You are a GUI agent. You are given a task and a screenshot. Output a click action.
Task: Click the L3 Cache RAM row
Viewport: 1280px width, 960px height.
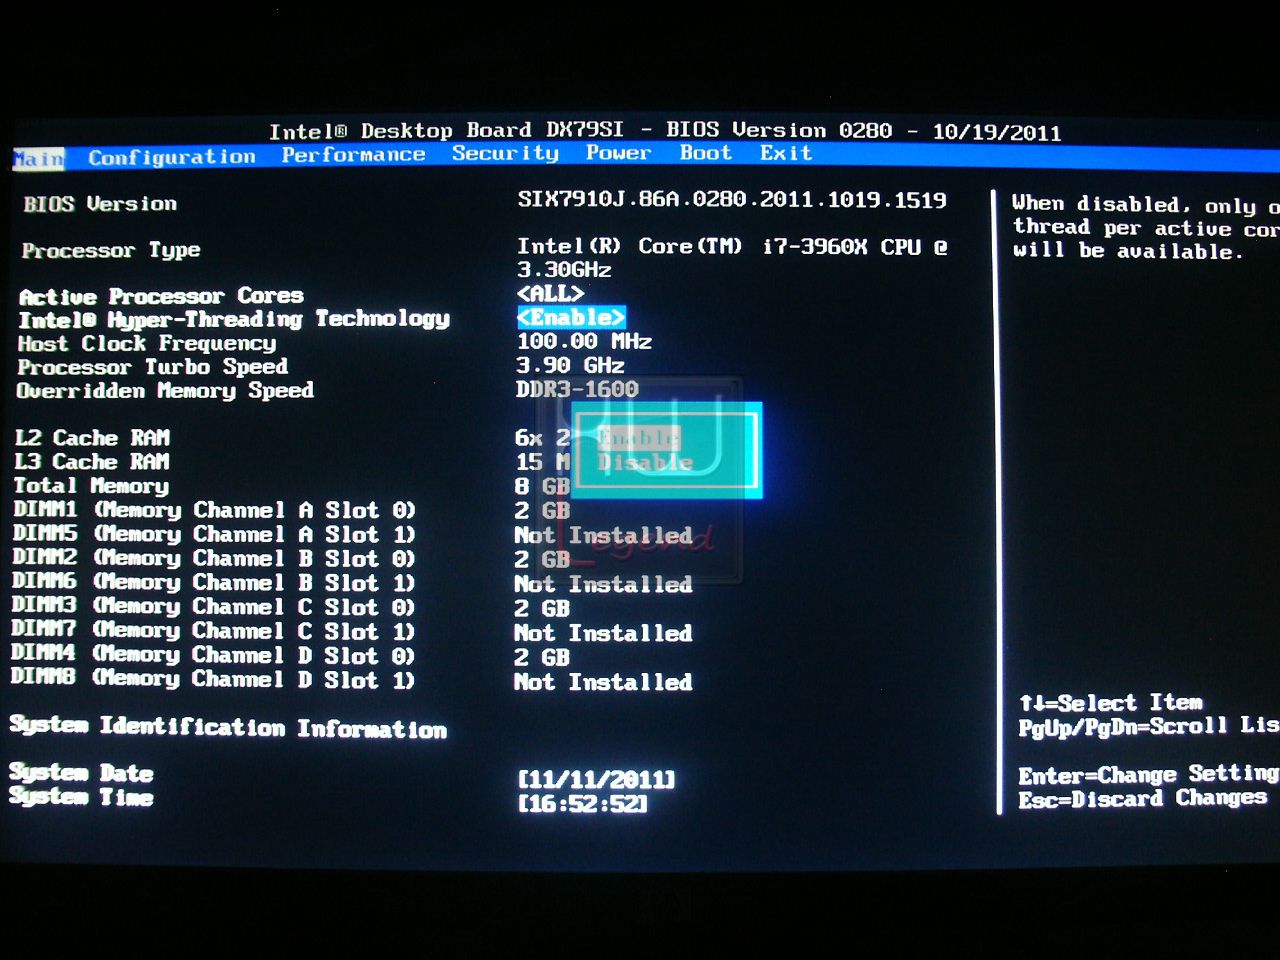92,462
